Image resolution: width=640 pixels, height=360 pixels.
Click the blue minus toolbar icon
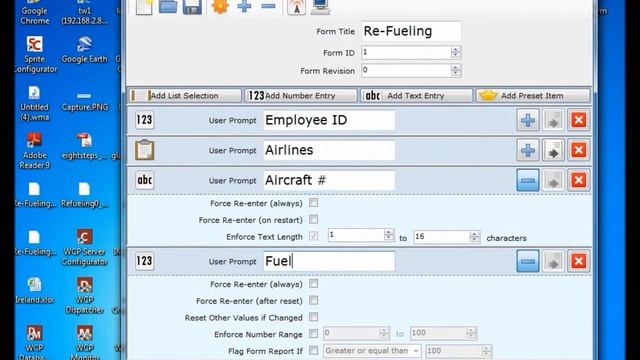(x=269, y=6)
